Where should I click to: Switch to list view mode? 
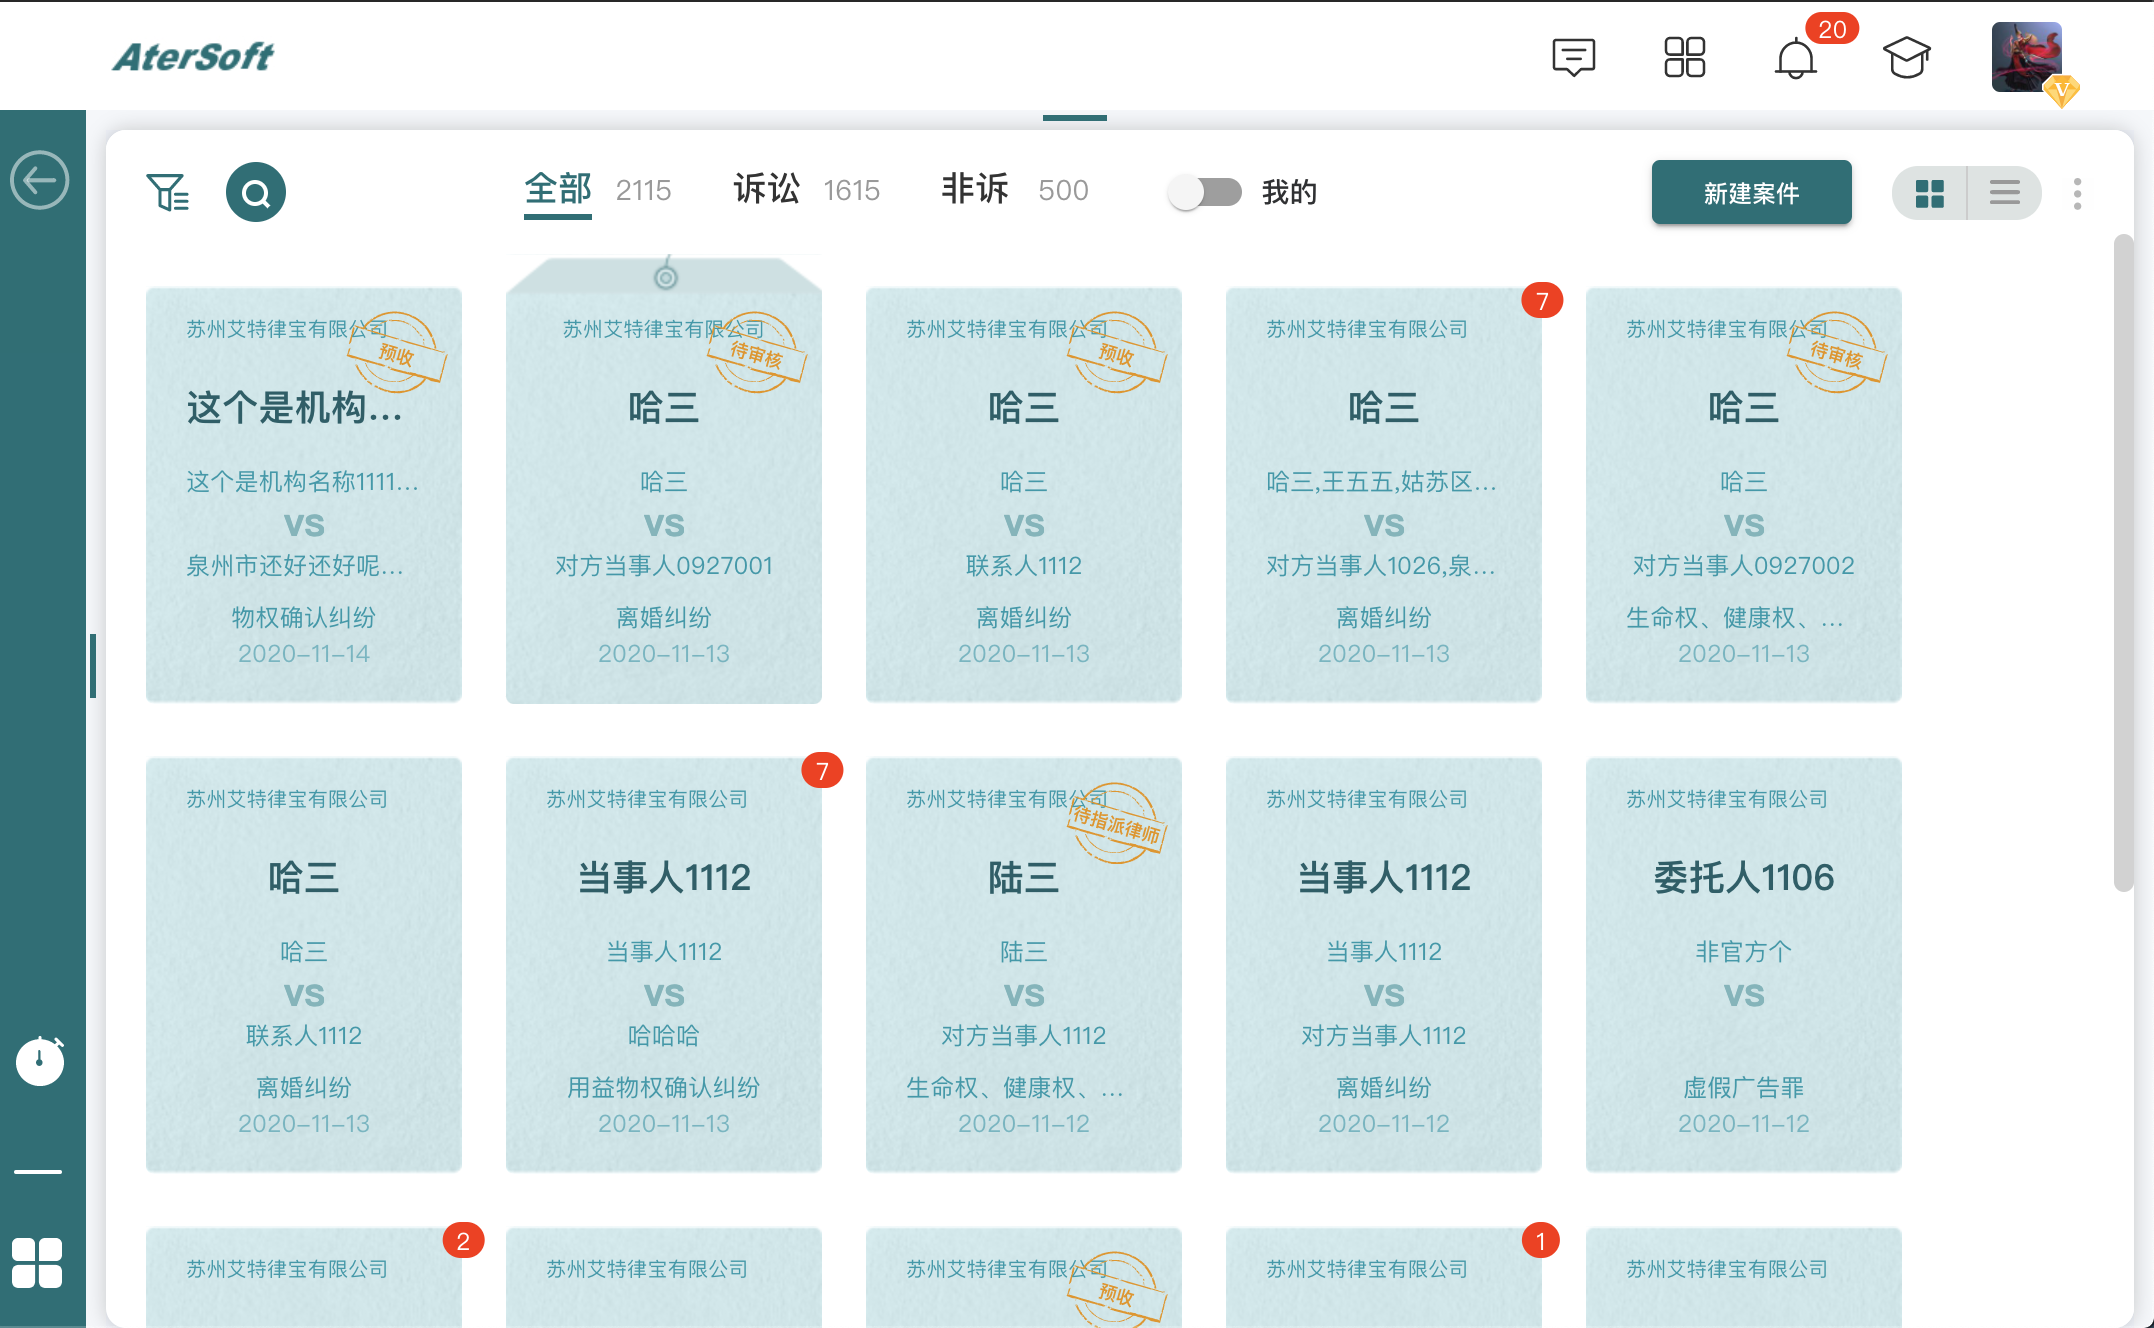click(x=2004, y=192)
